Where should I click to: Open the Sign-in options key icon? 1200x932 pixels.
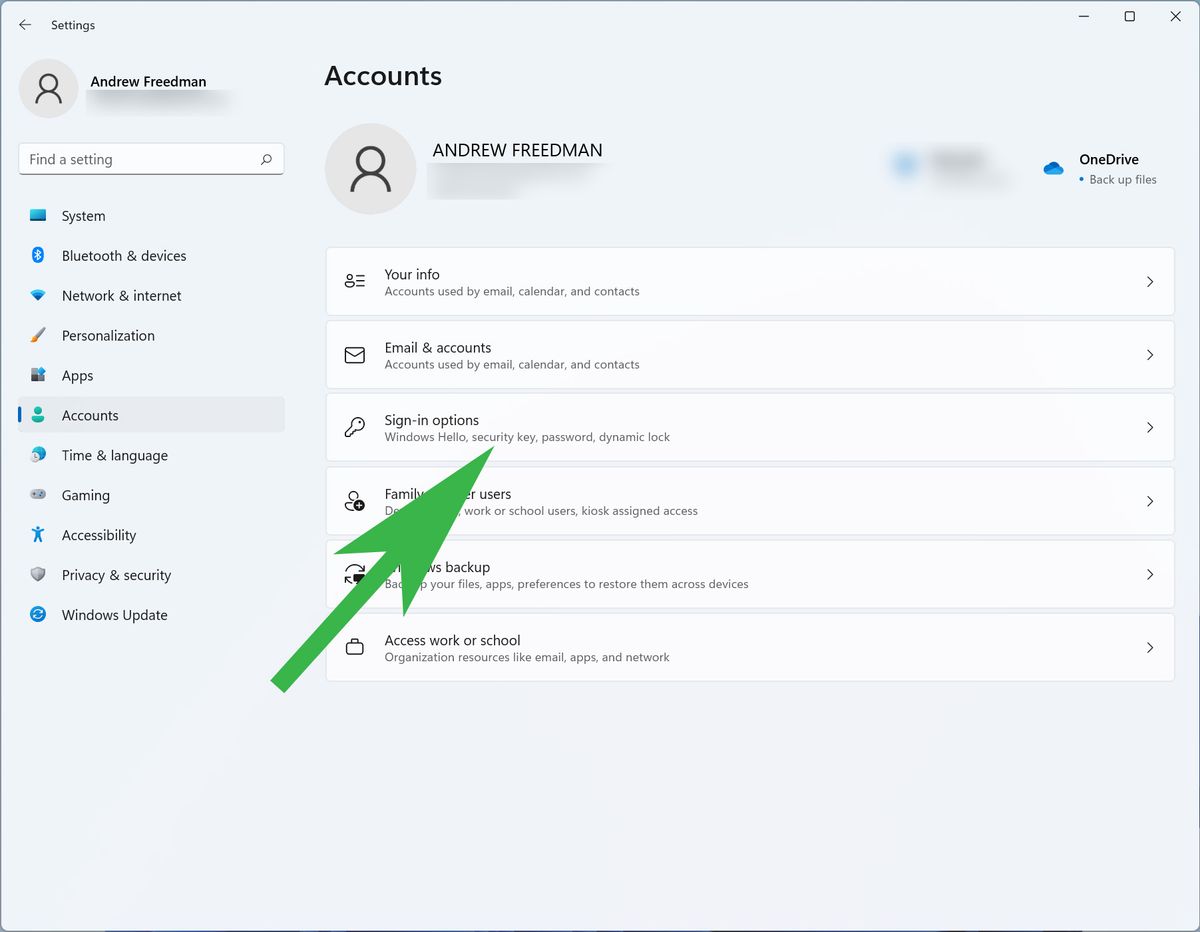355,427
